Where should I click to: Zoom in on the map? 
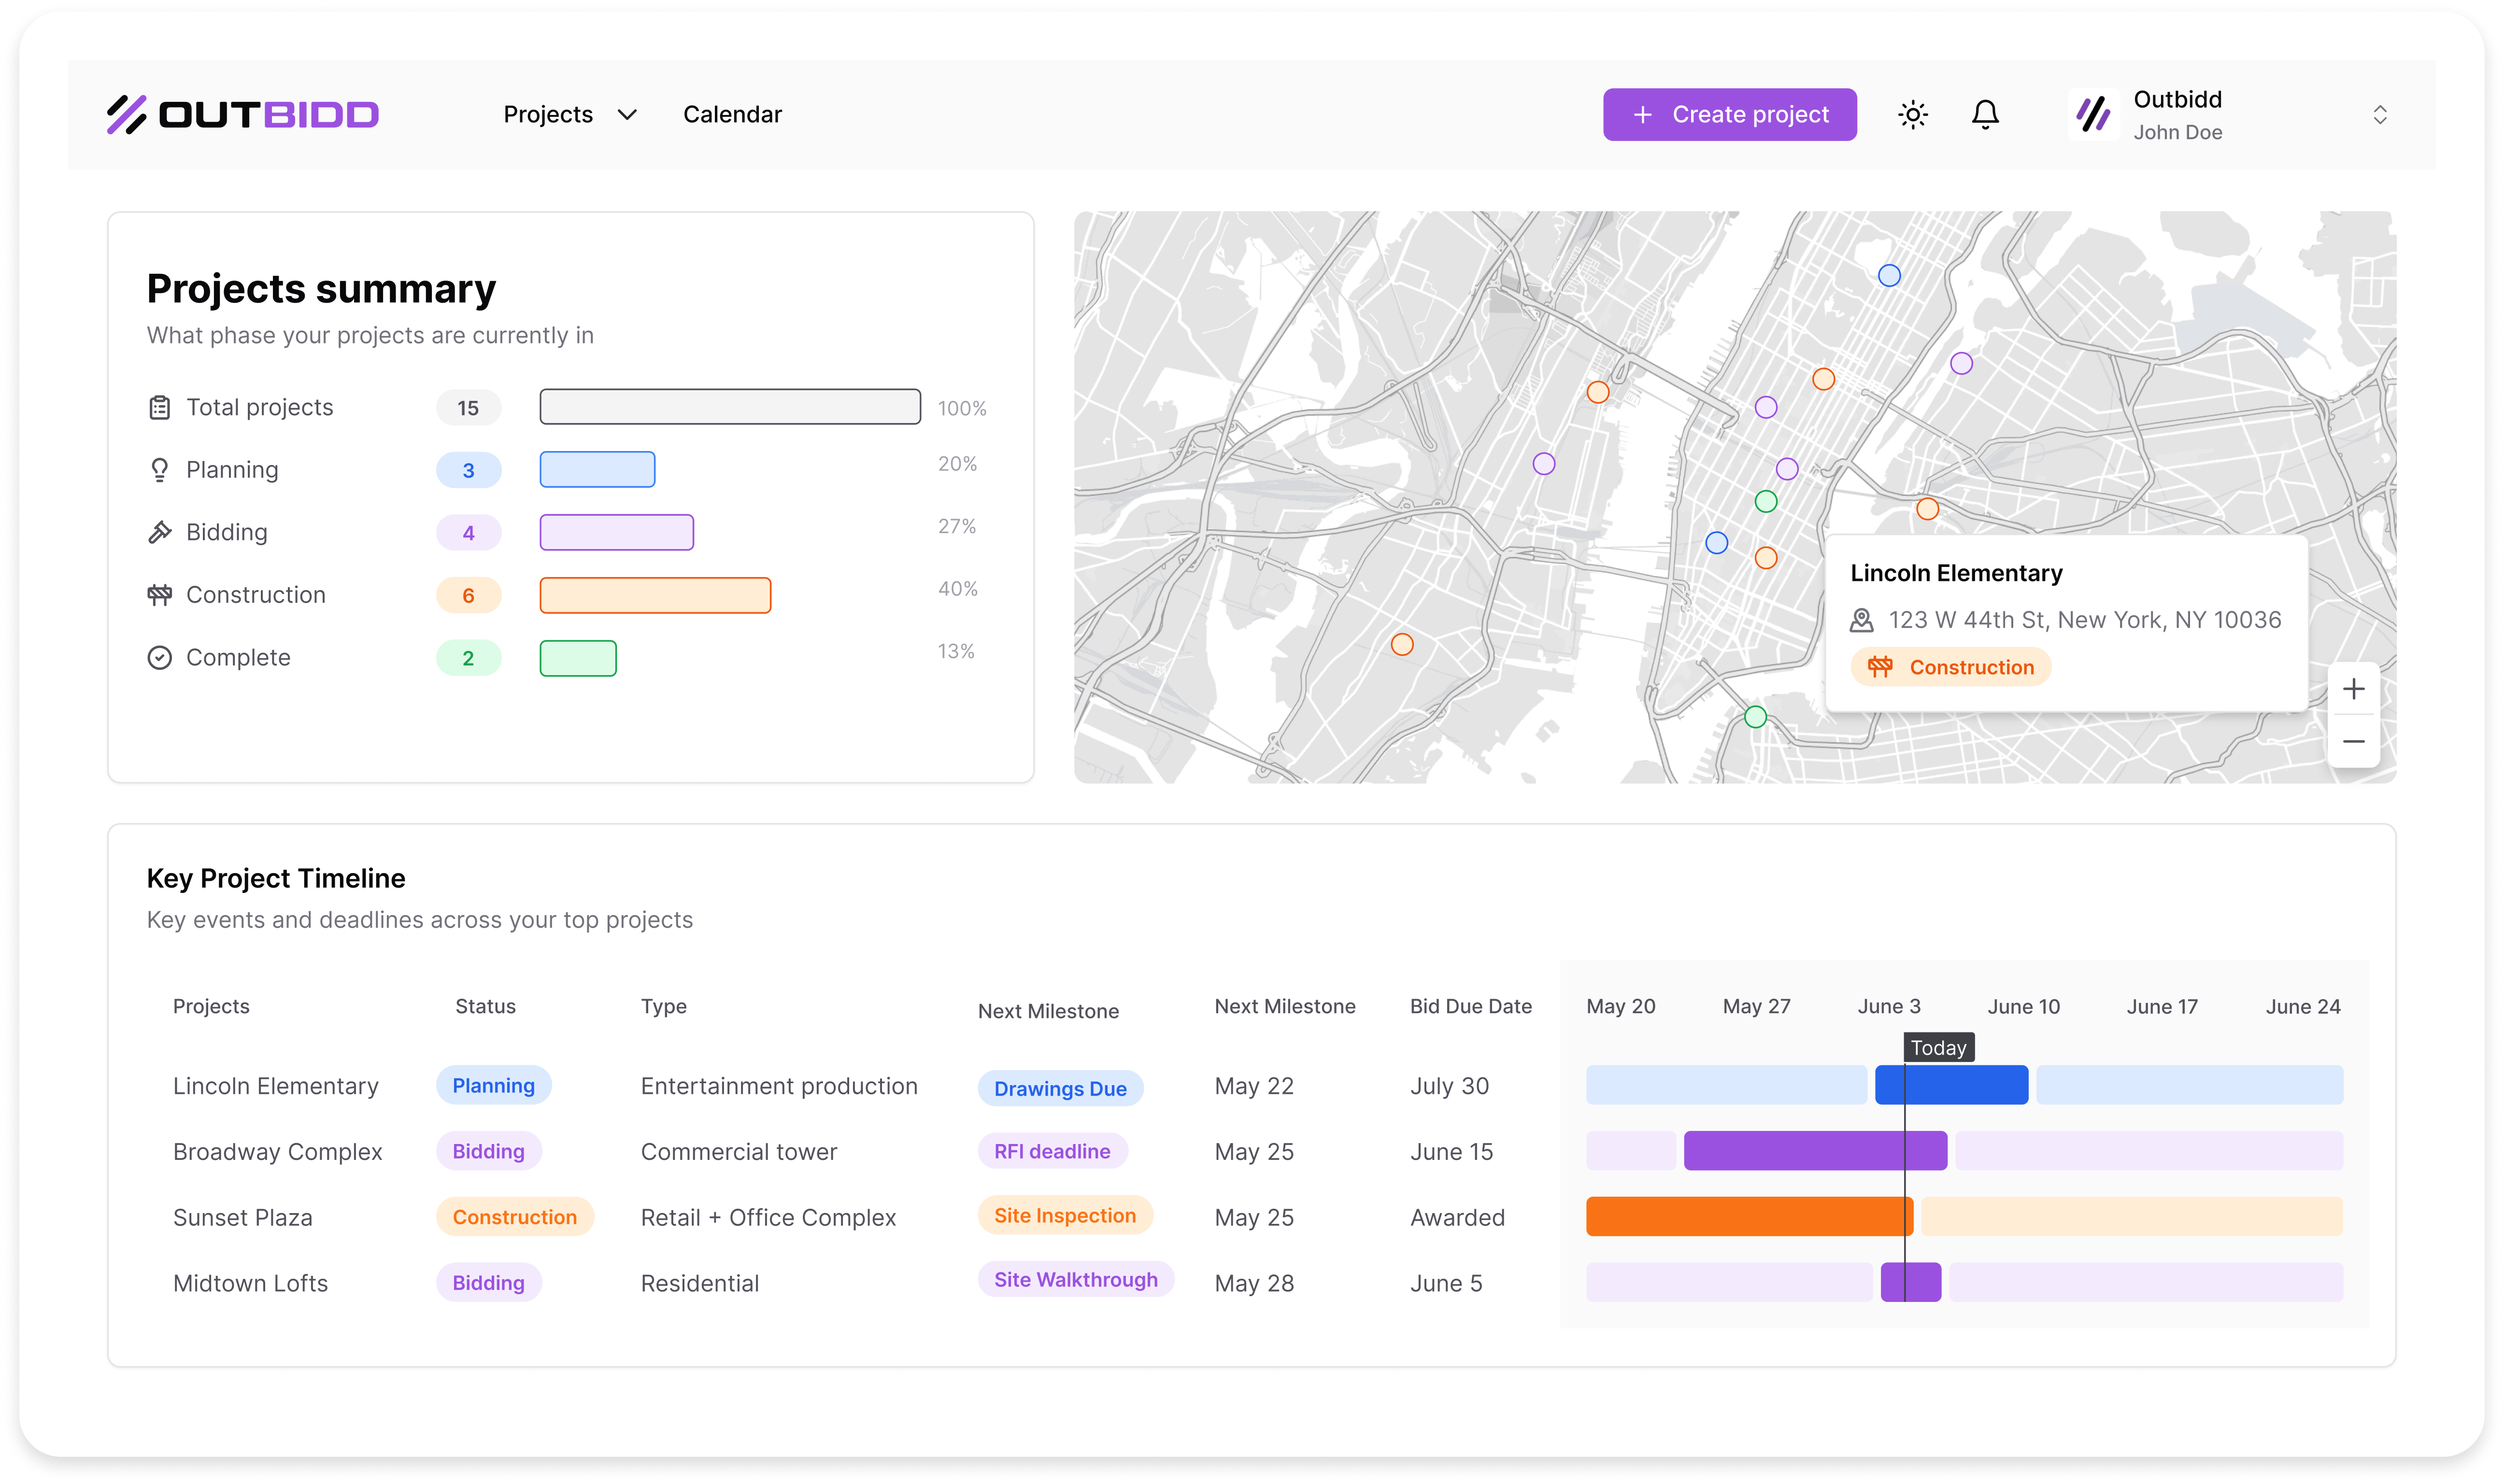[2353, 689]
